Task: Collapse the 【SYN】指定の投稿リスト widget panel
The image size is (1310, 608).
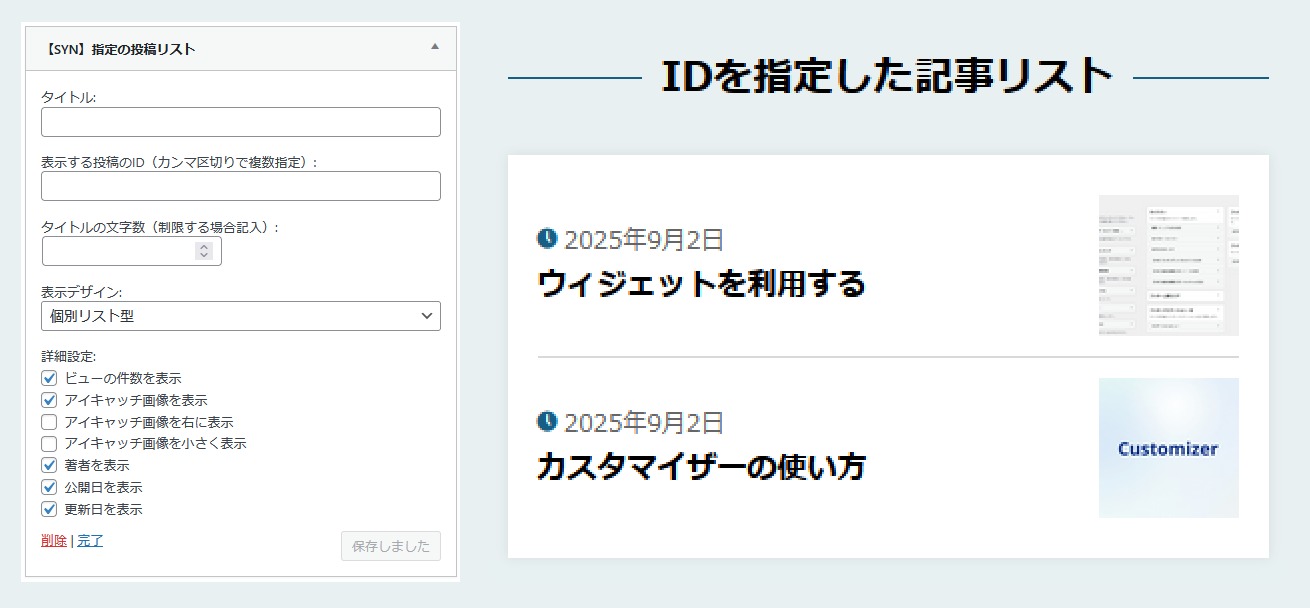Action: click(x=434, y=47)
